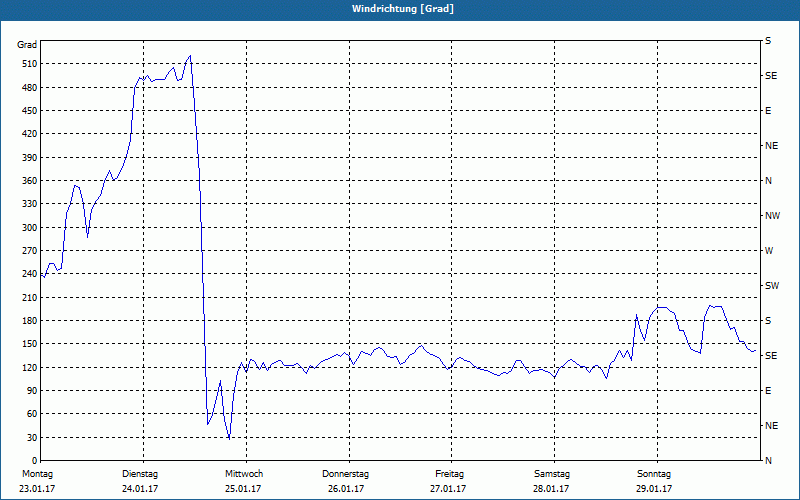Click the 270 y-axis label
The image size is (800, 500).
pos(29,251)
